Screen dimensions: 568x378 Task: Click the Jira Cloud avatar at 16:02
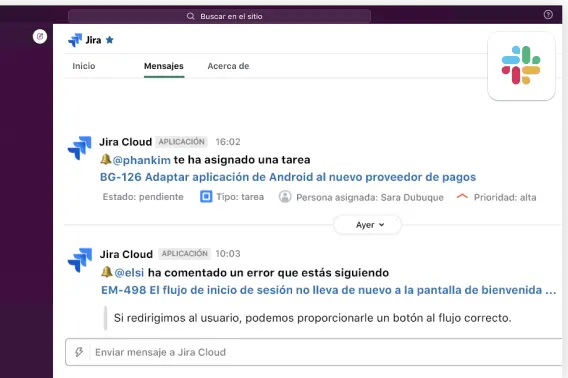click(x=80, y=148)
